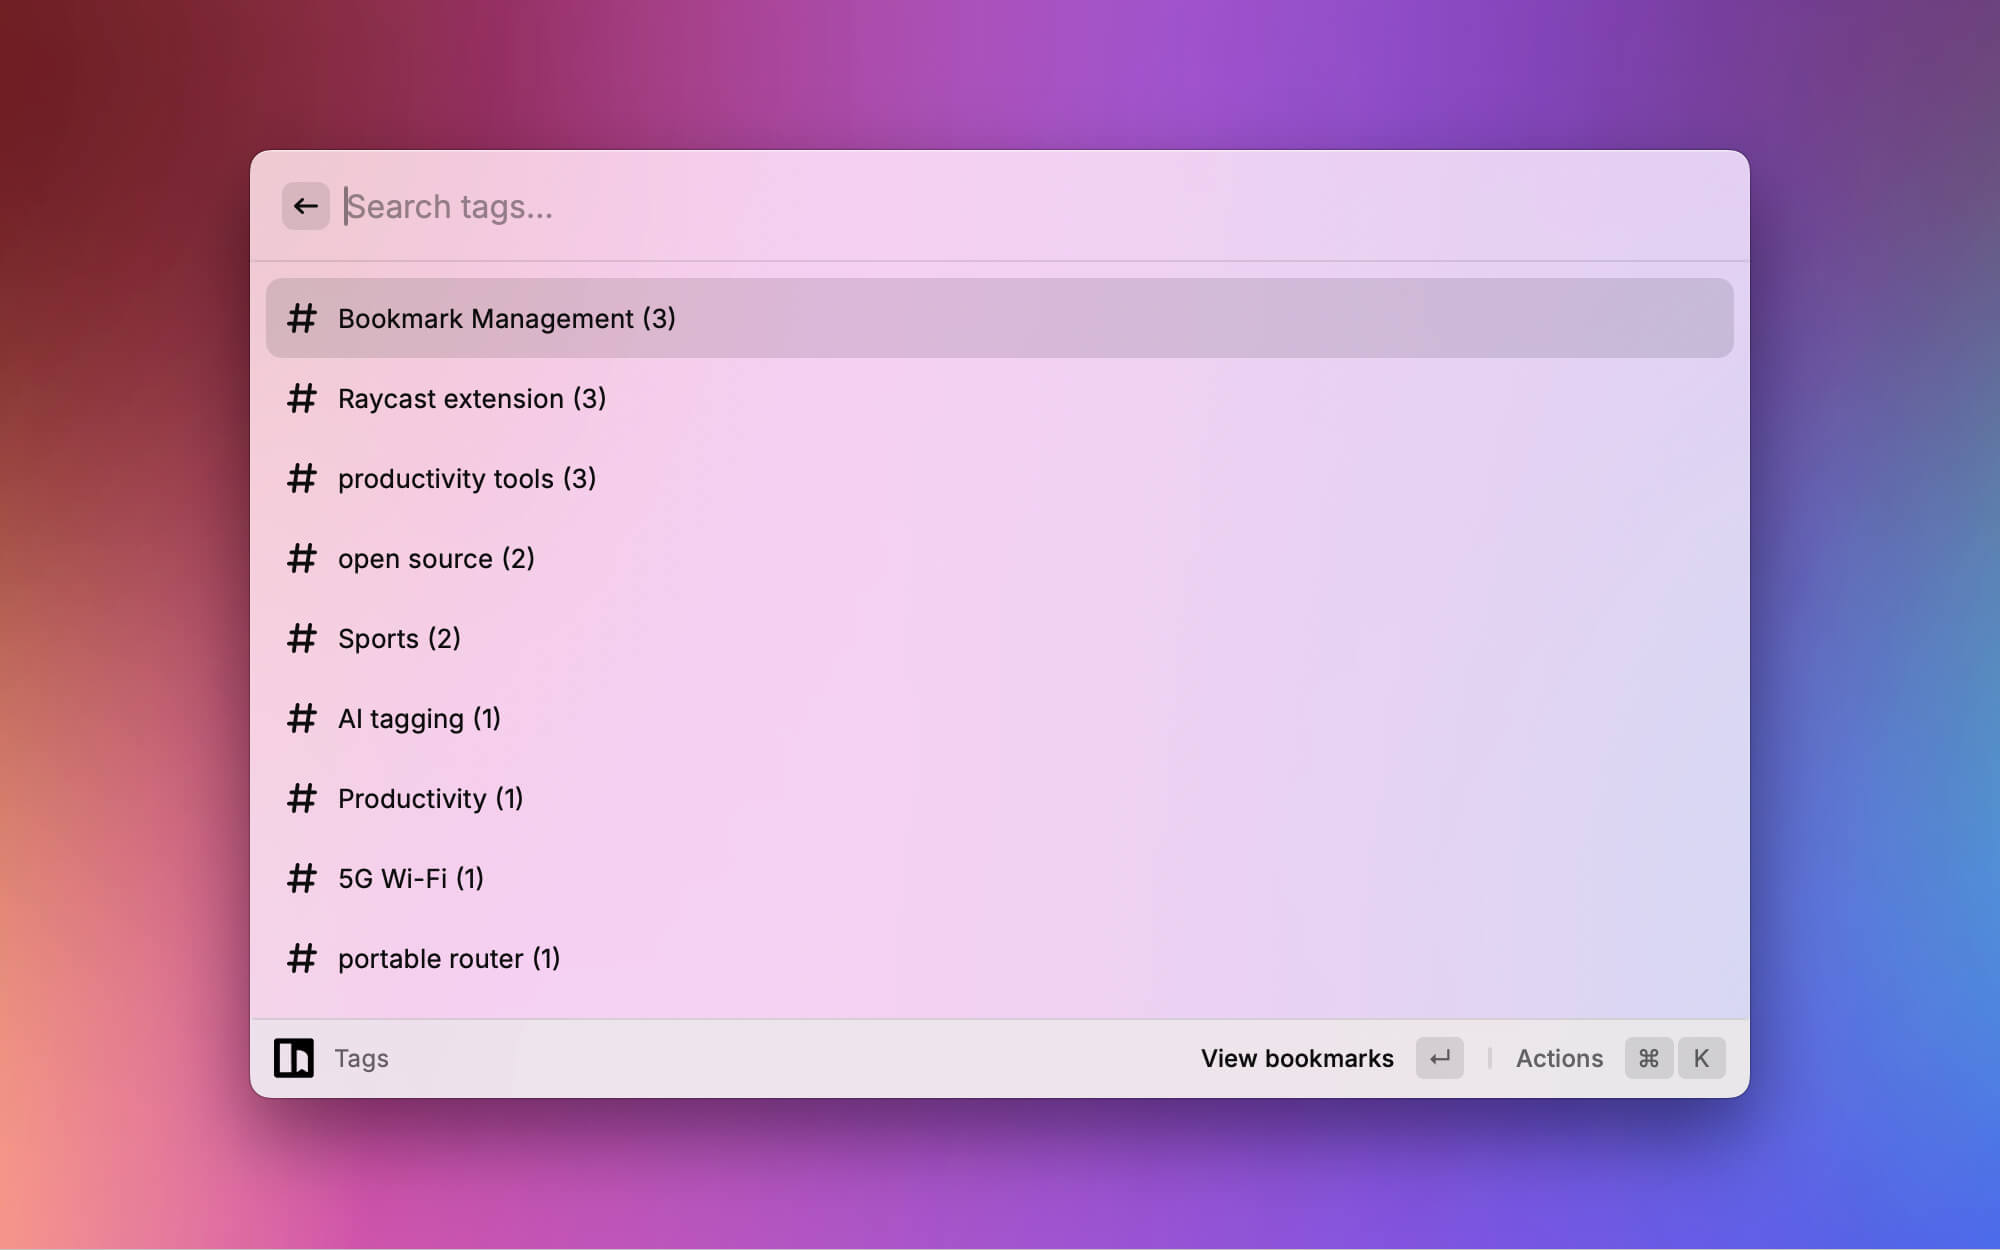Select the Sports tag
This screenshot has width=2000, height=1250.
coord(398,638)
